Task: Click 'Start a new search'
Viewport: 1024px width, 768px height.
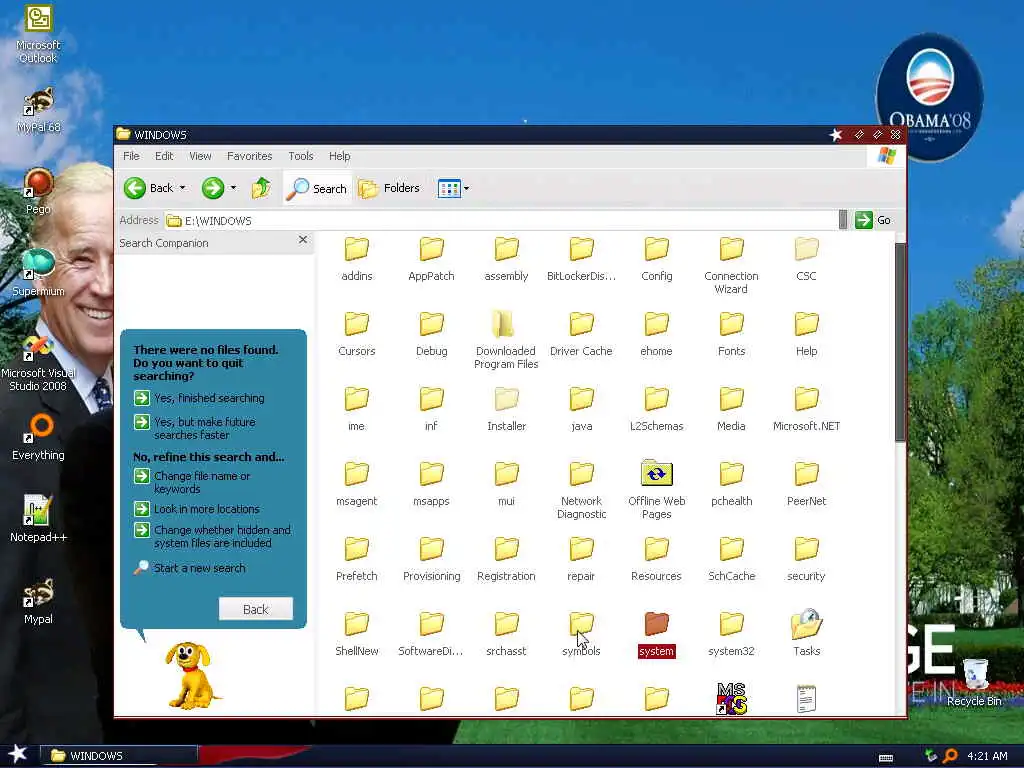Action: pos(190,568)
